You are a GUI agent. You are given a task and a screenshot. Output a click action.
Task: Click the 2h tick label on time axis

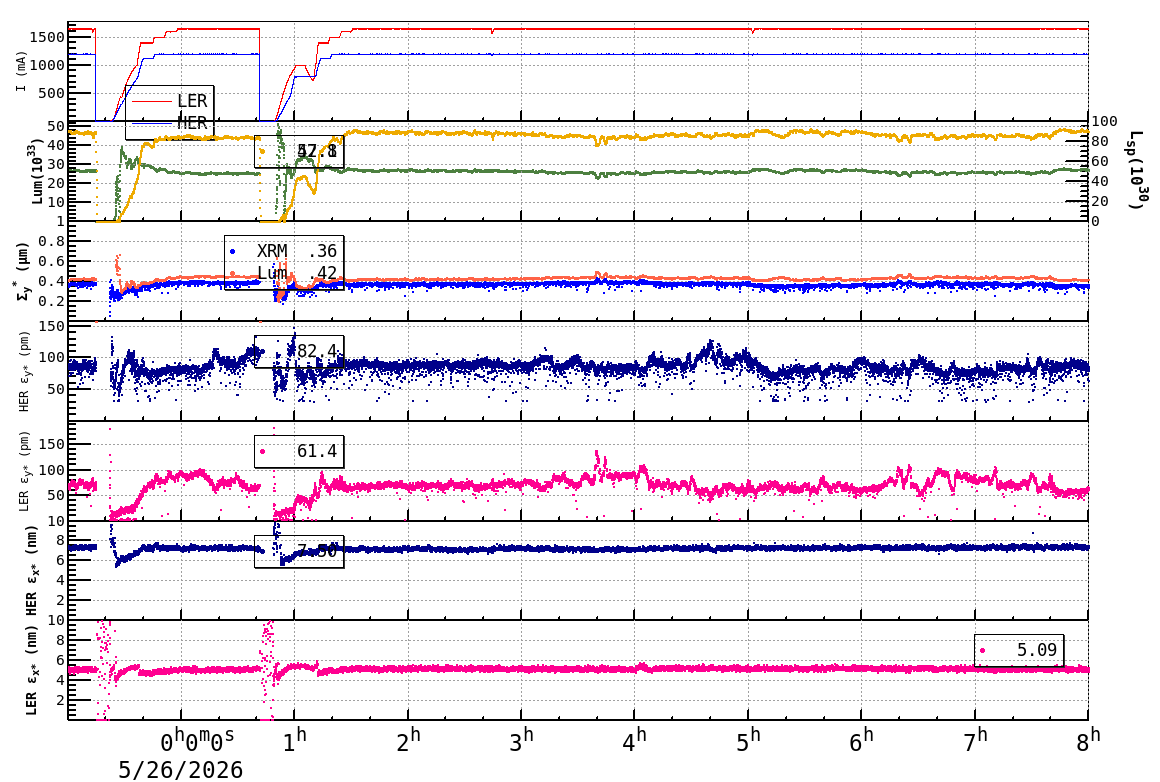[408, 741]
